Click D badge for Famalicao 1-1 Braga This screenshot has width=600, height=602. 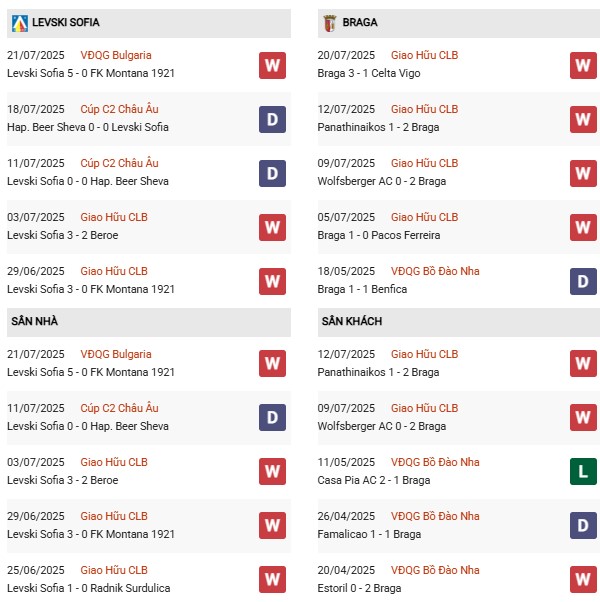(583, 525)
